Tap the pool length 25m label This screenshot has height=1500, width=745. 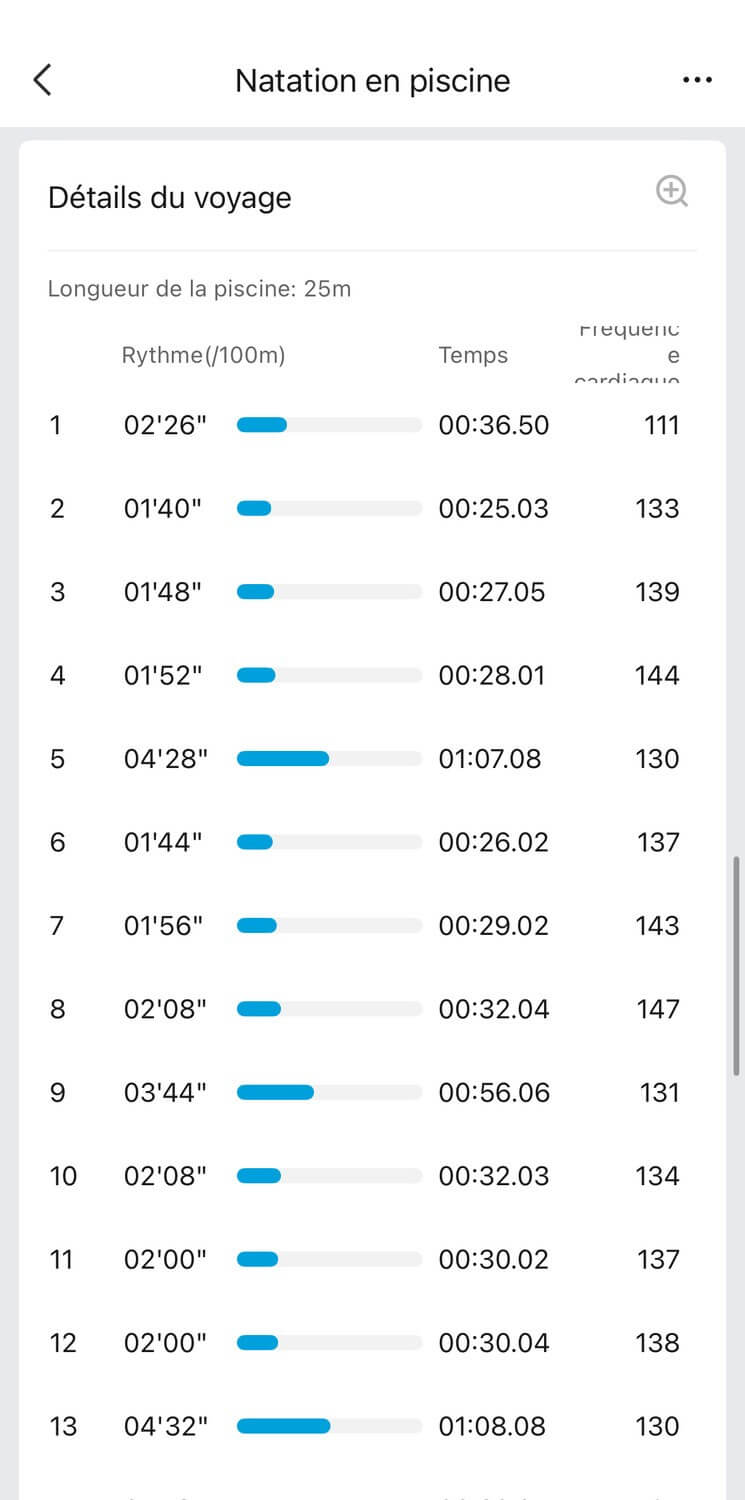tap(200, 289)
